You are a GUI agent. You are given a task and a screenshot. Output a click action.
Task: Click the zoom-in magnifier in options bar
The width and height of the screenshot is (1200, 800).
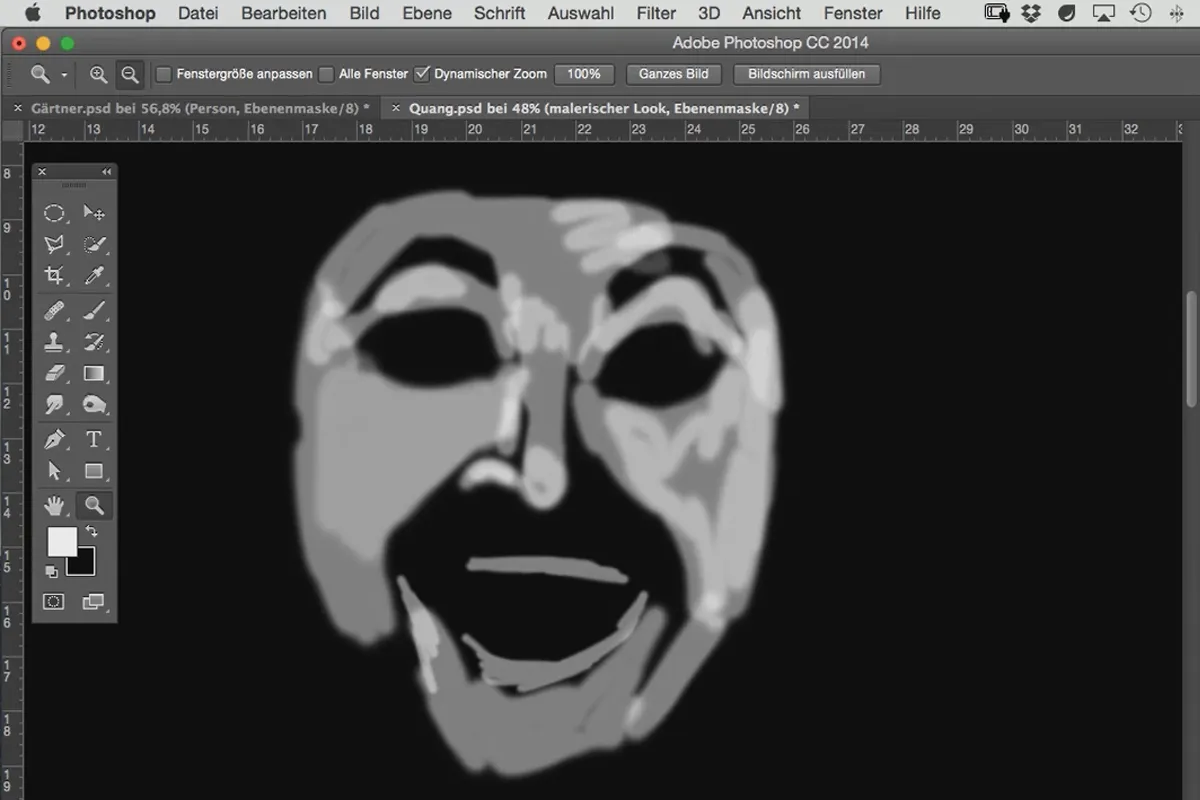98,74
